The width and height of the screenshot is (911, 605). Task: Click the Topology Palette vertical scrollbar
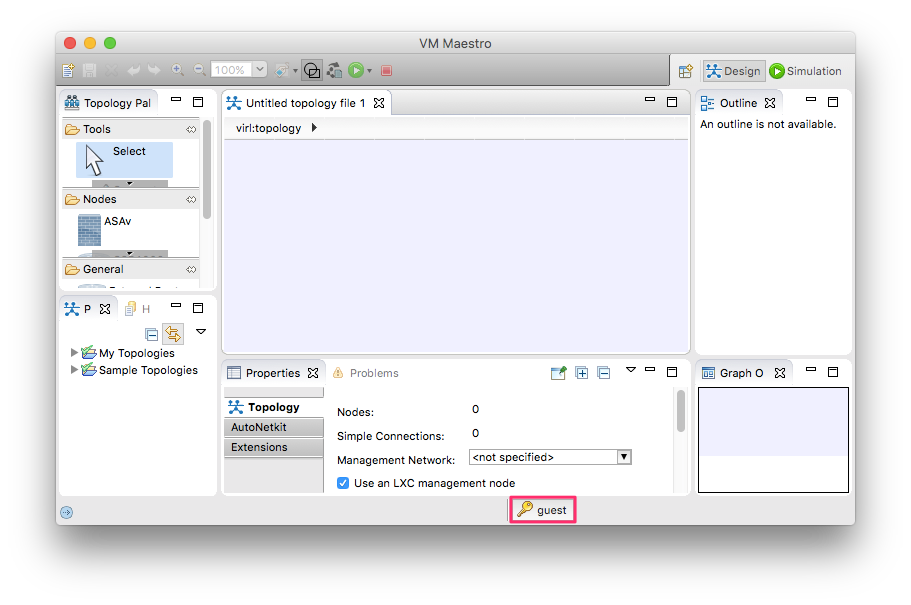pyautogui.click(x=207, y=170)
